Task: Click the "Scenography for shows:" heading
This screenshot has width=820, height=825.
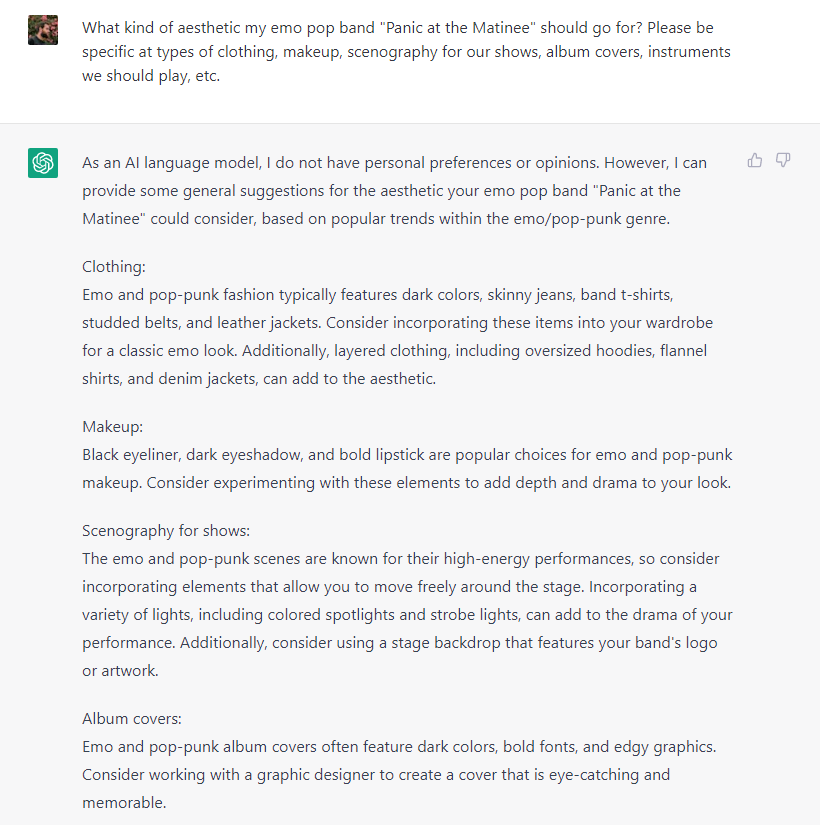Action: pos(166,531)
